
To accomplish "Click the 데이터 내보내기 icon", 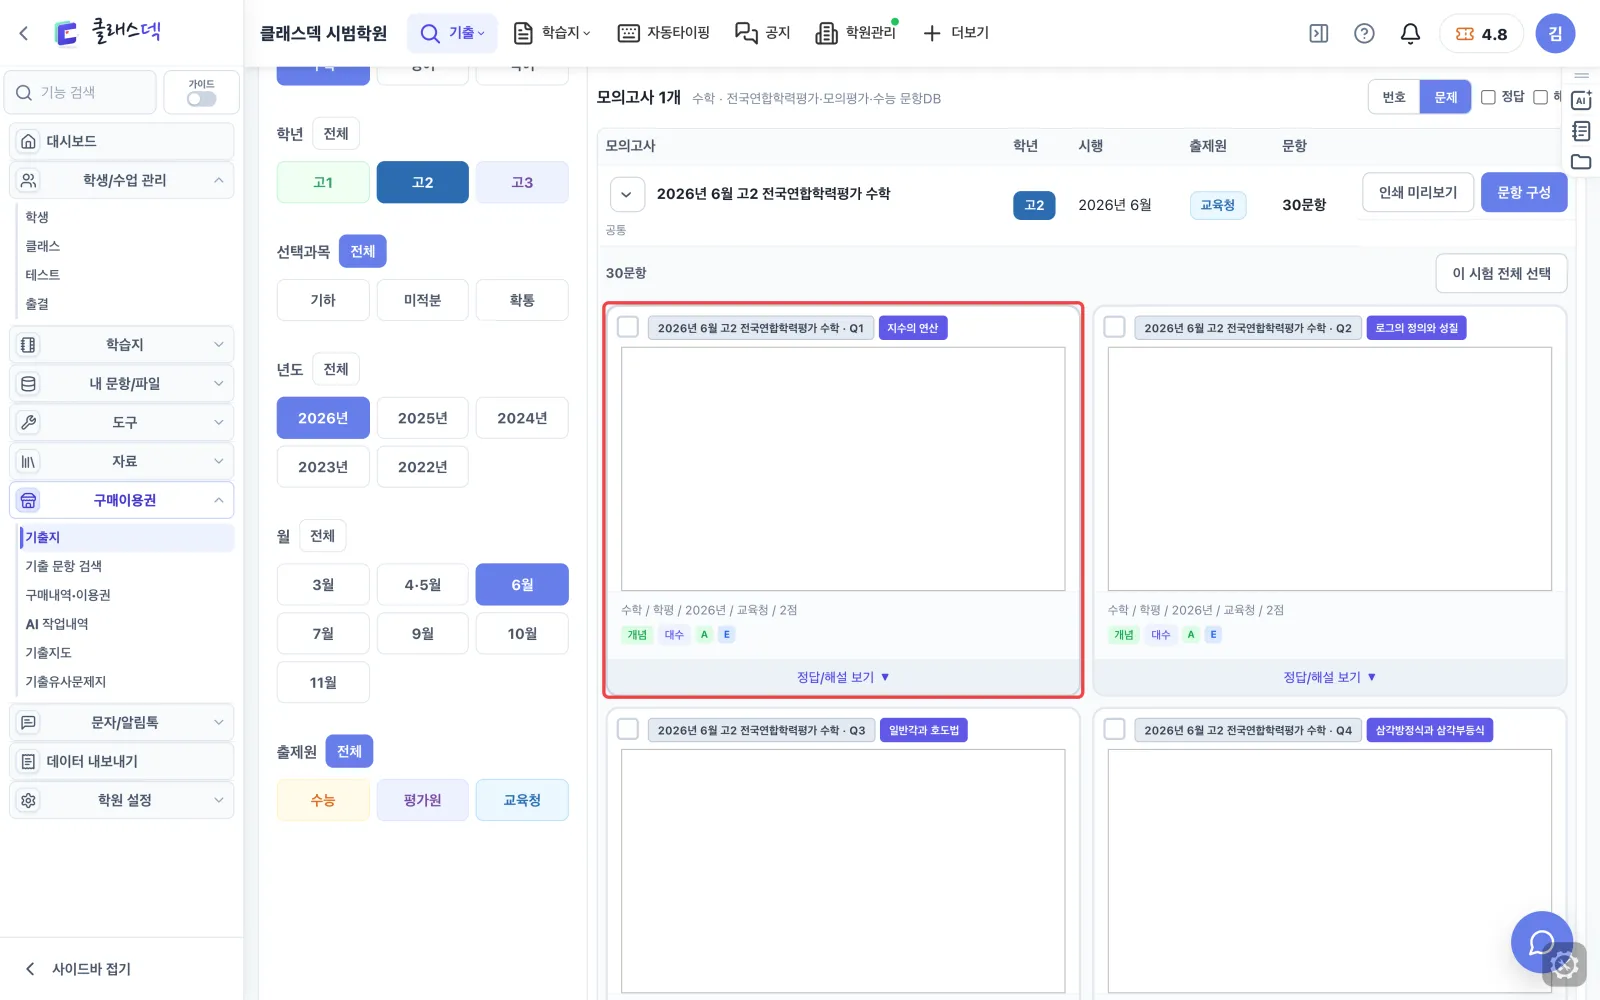I will tap(28, 761).
